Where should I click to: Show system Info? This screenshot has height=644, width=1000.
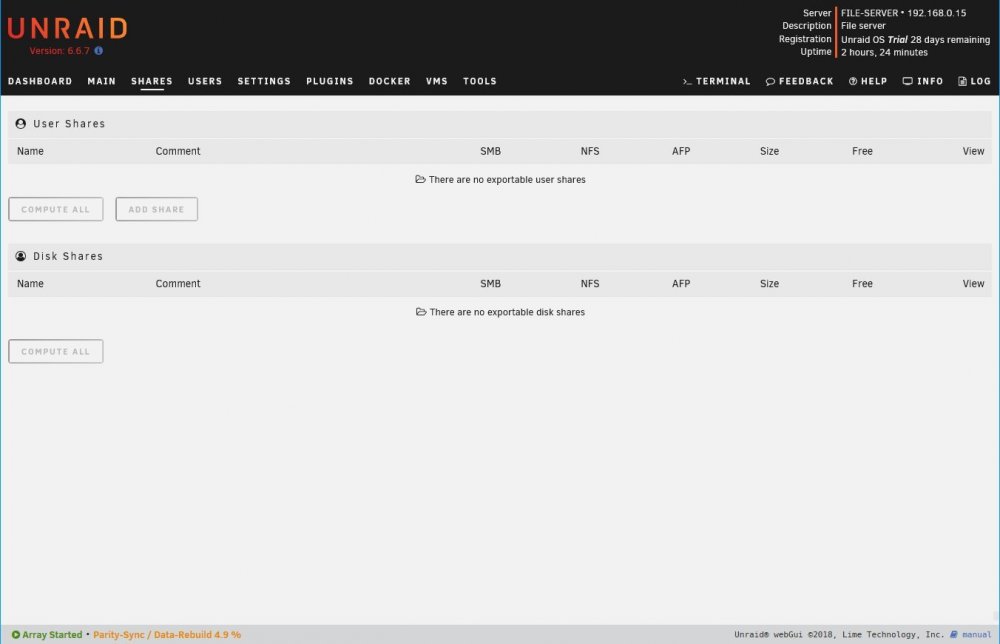click(923, 81)
